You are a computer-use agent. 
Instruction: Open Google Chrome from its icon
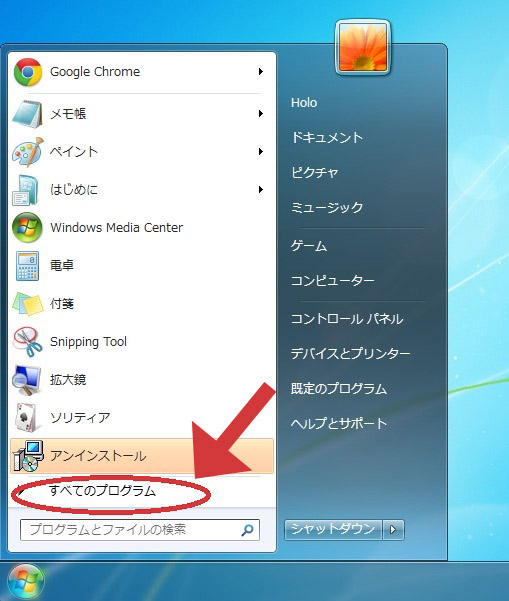[28, 72]
